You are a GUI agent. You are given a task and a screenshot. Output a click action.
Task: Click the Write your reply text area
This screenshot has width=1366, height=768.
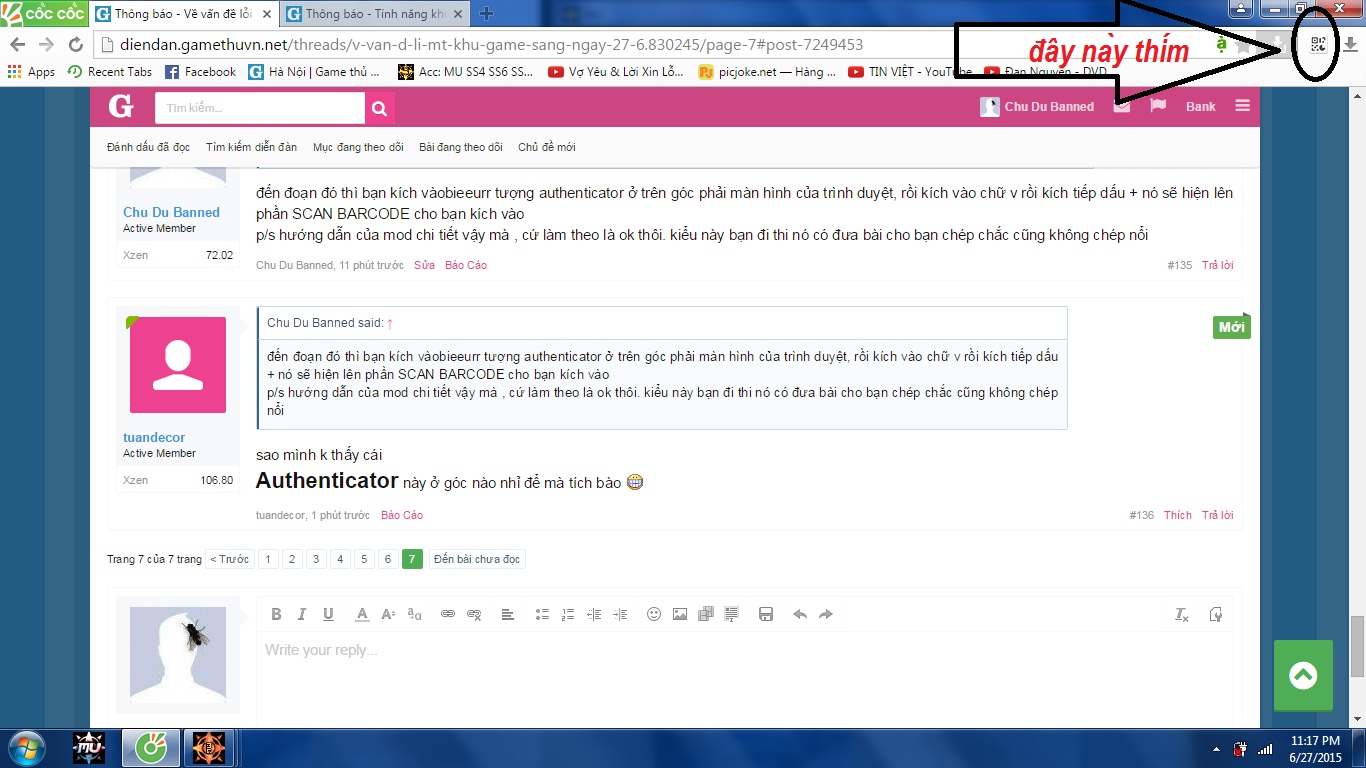(740, 670)
